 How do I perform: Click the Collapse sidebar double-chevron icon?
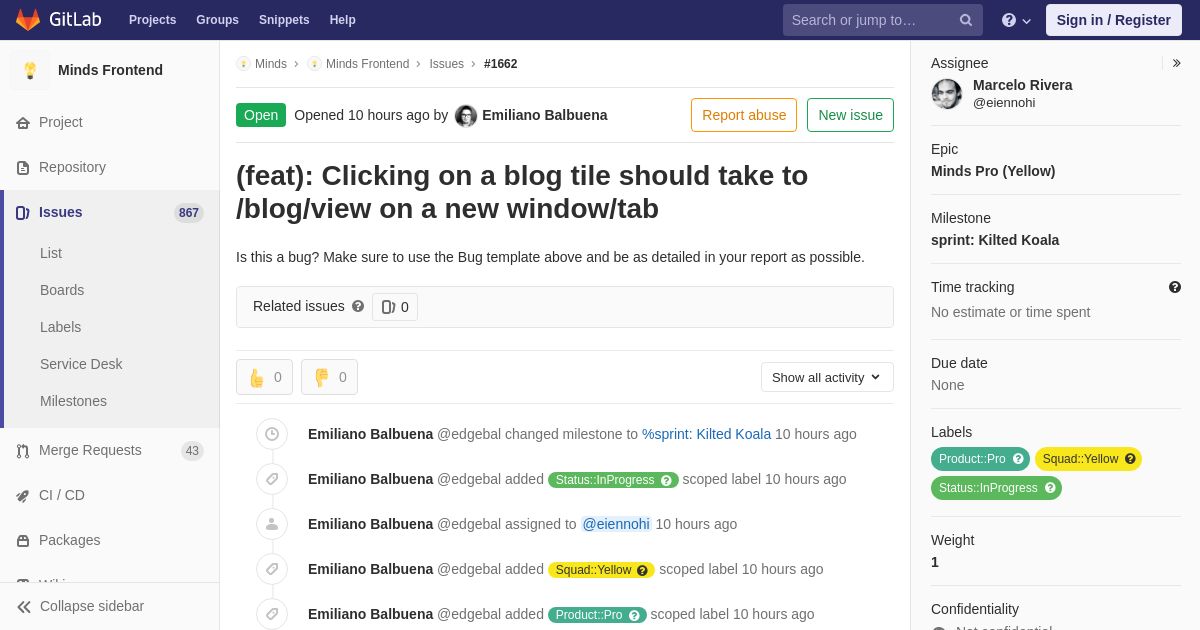coord(24,607)
